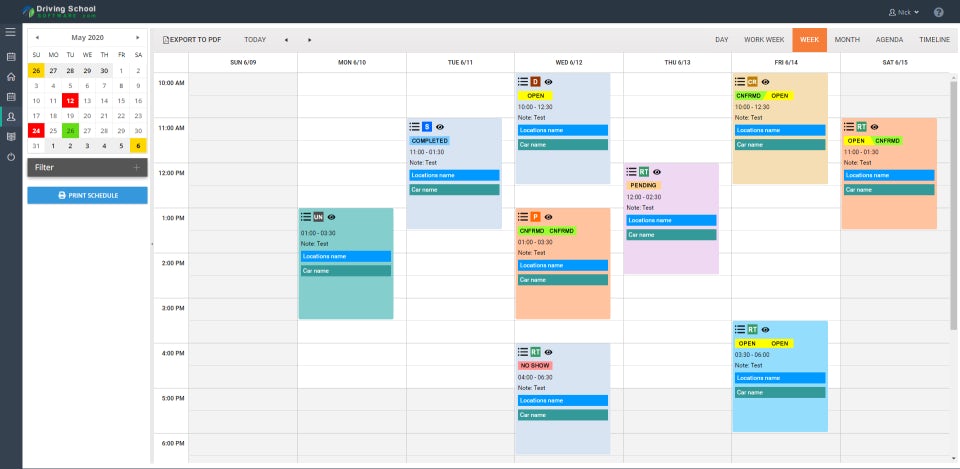The height and width of the screenshot is (469, 960).
Task: Click the D badge on Wednesday 10:00 appointment
Action: [535, 81]
